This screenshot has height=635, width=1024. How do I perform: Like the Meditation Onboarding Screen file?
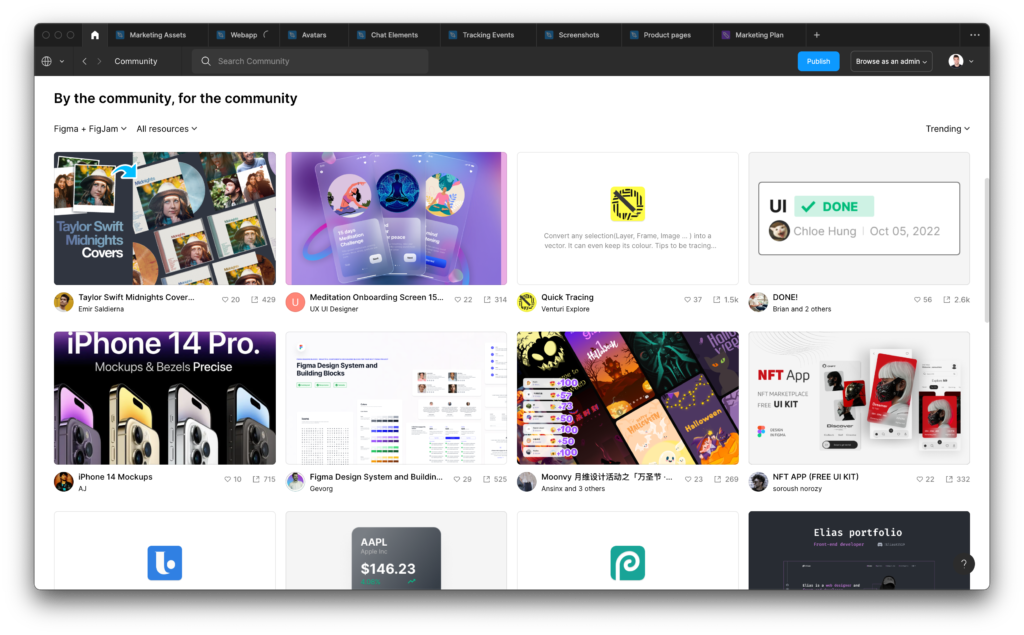tap(458, 300)
